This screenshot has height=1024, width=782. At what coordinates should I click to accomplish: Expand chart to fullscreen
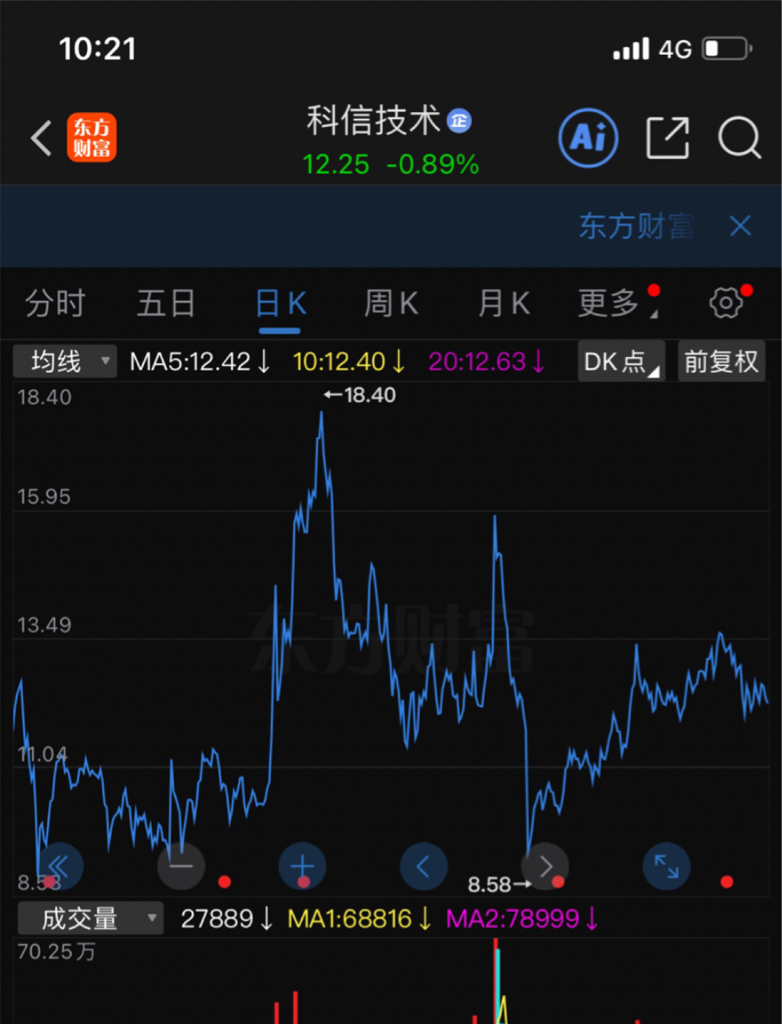coord(666,867)
